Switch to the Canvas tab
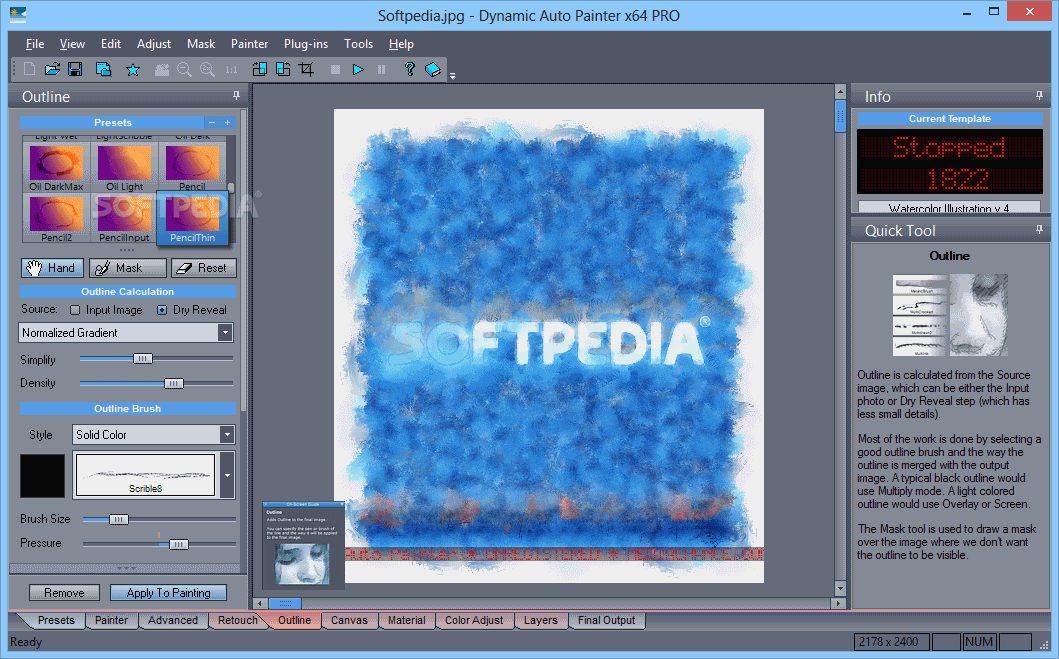 (349, 620)
